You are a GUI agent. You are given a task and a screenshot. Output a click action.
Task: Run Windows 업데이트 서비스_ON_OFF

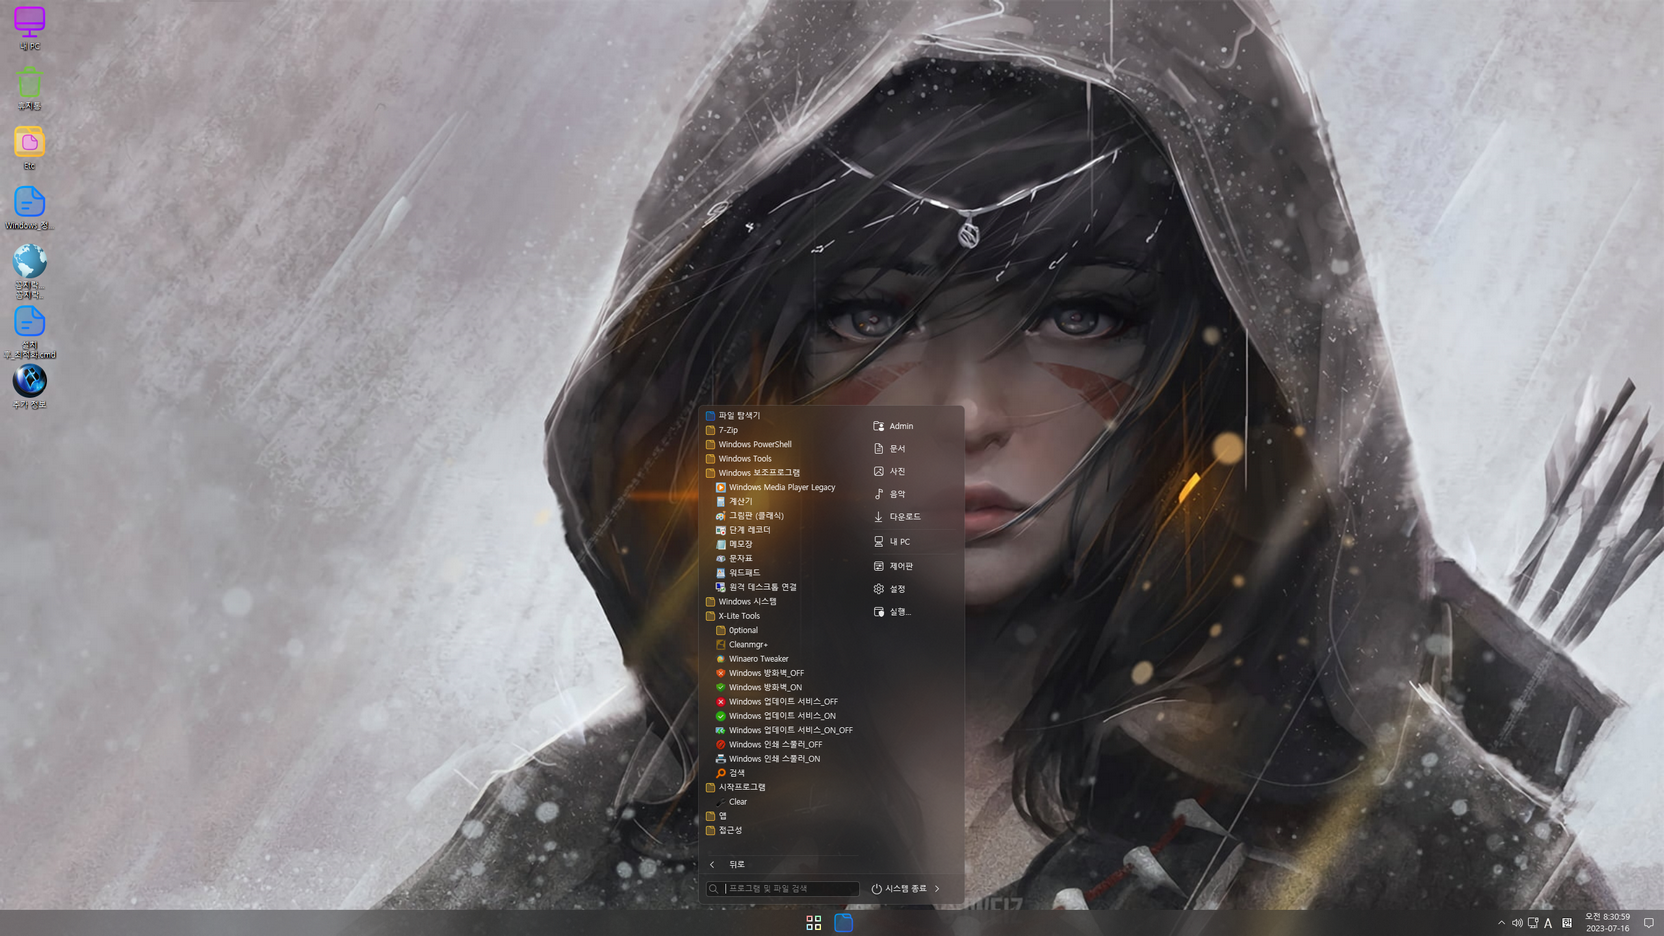click(784, 730)
